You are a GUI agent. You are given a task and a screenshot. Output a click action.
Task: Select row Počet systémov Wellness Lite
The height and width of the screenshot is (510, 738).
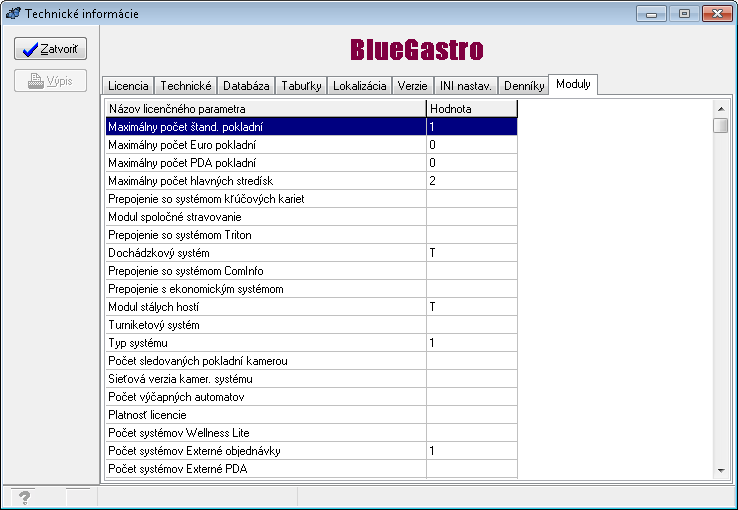[312, 433]
